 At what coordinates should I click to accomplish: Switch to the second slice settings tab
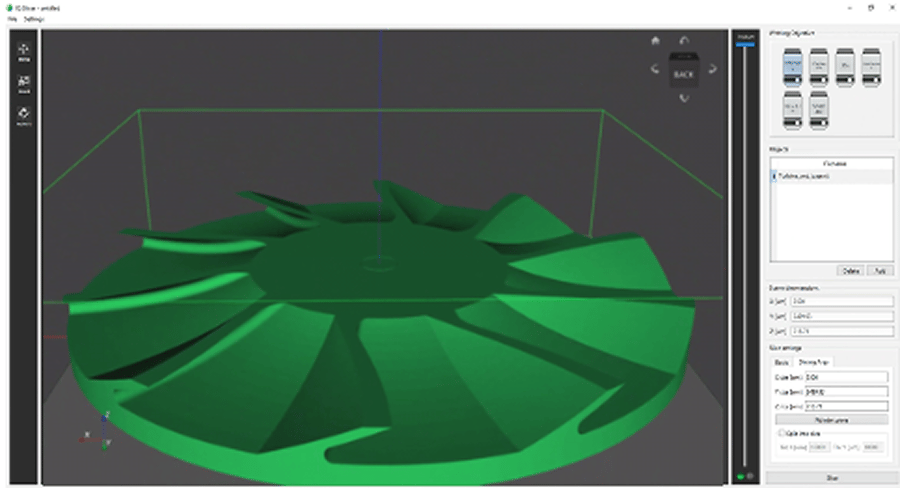(813, 362)
